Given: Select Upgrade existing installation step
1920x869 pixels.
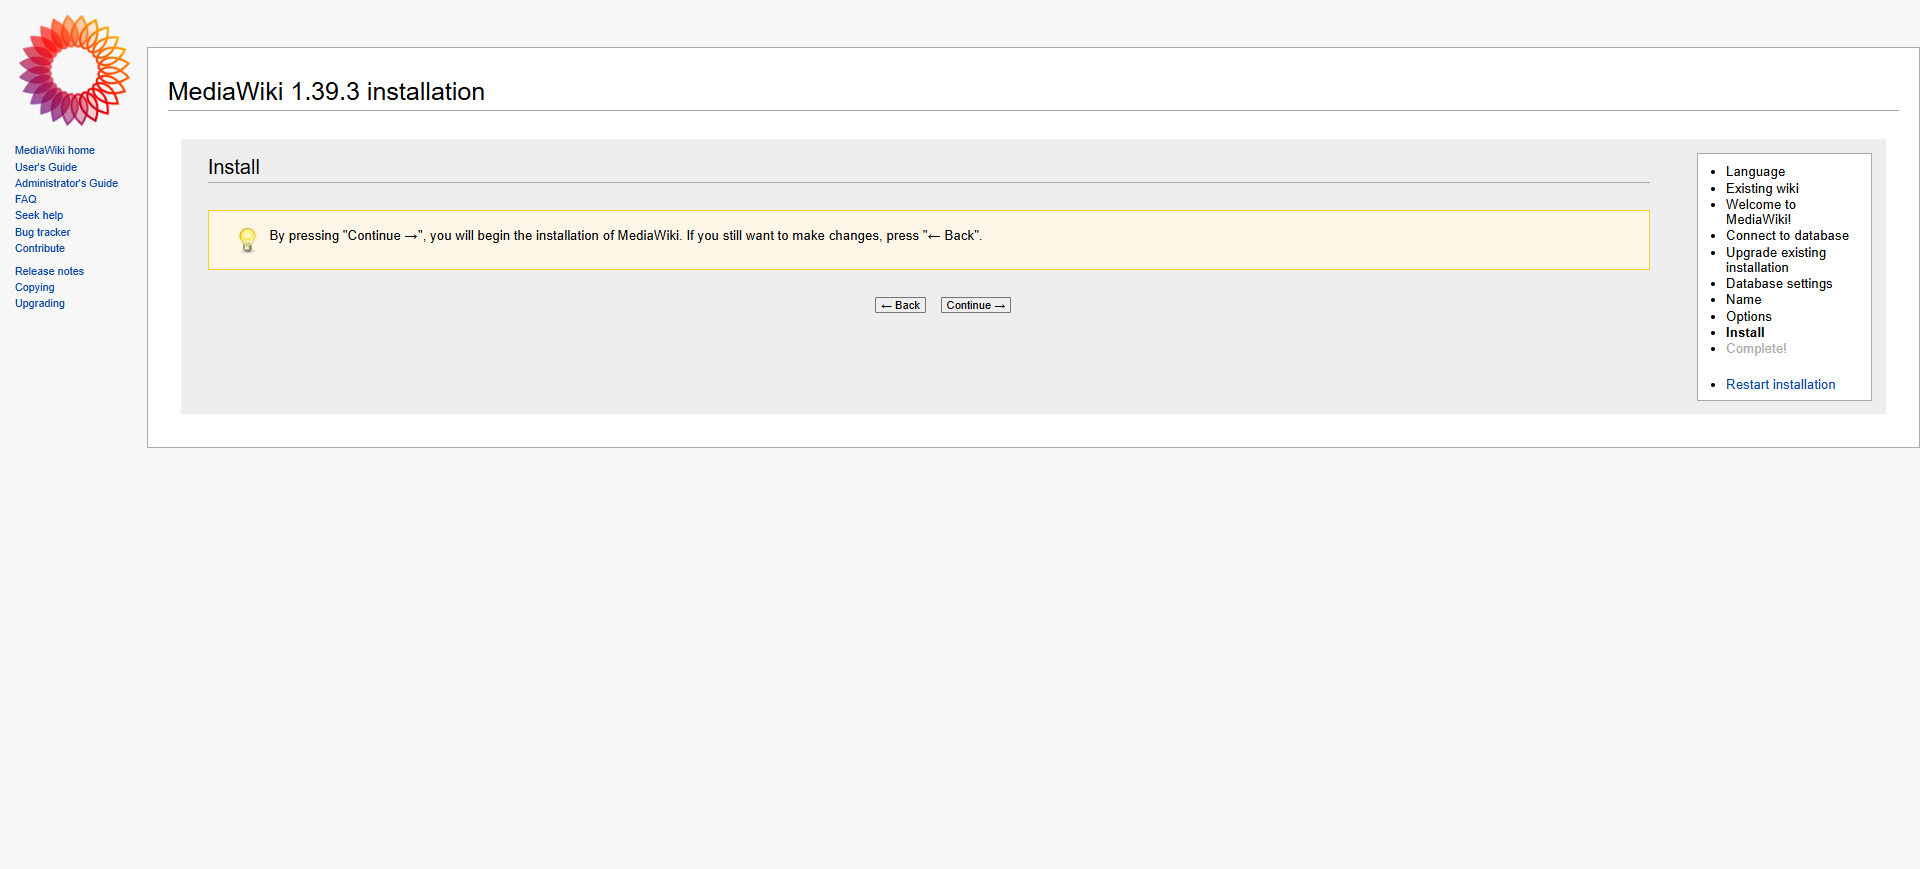Looking at the screenshot, I should click(1776, 260).
